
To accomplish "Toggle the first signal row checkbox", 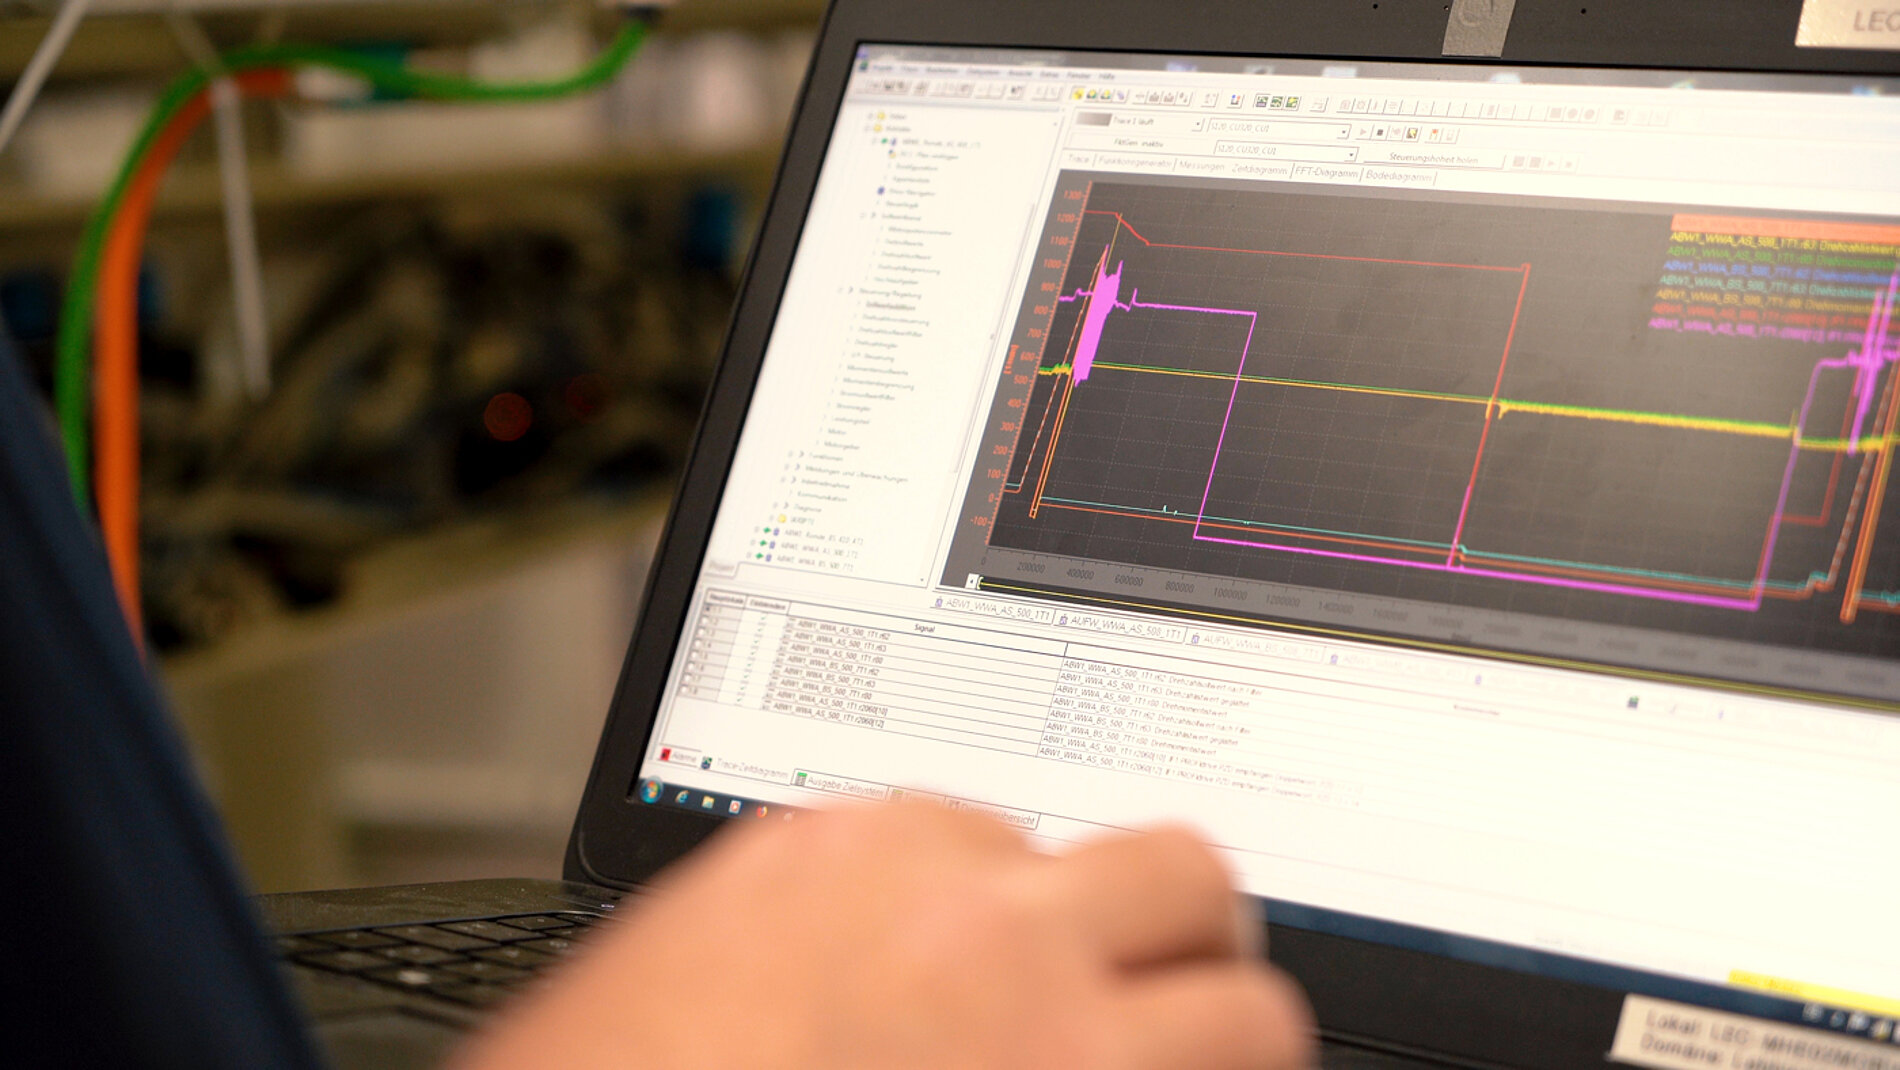I will pyautogui.click(x=709, y=610).
